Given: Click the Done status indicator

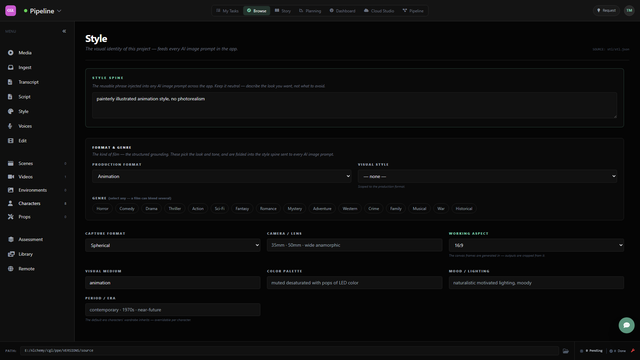Looking at the screenshot, I should coord(618,351).
